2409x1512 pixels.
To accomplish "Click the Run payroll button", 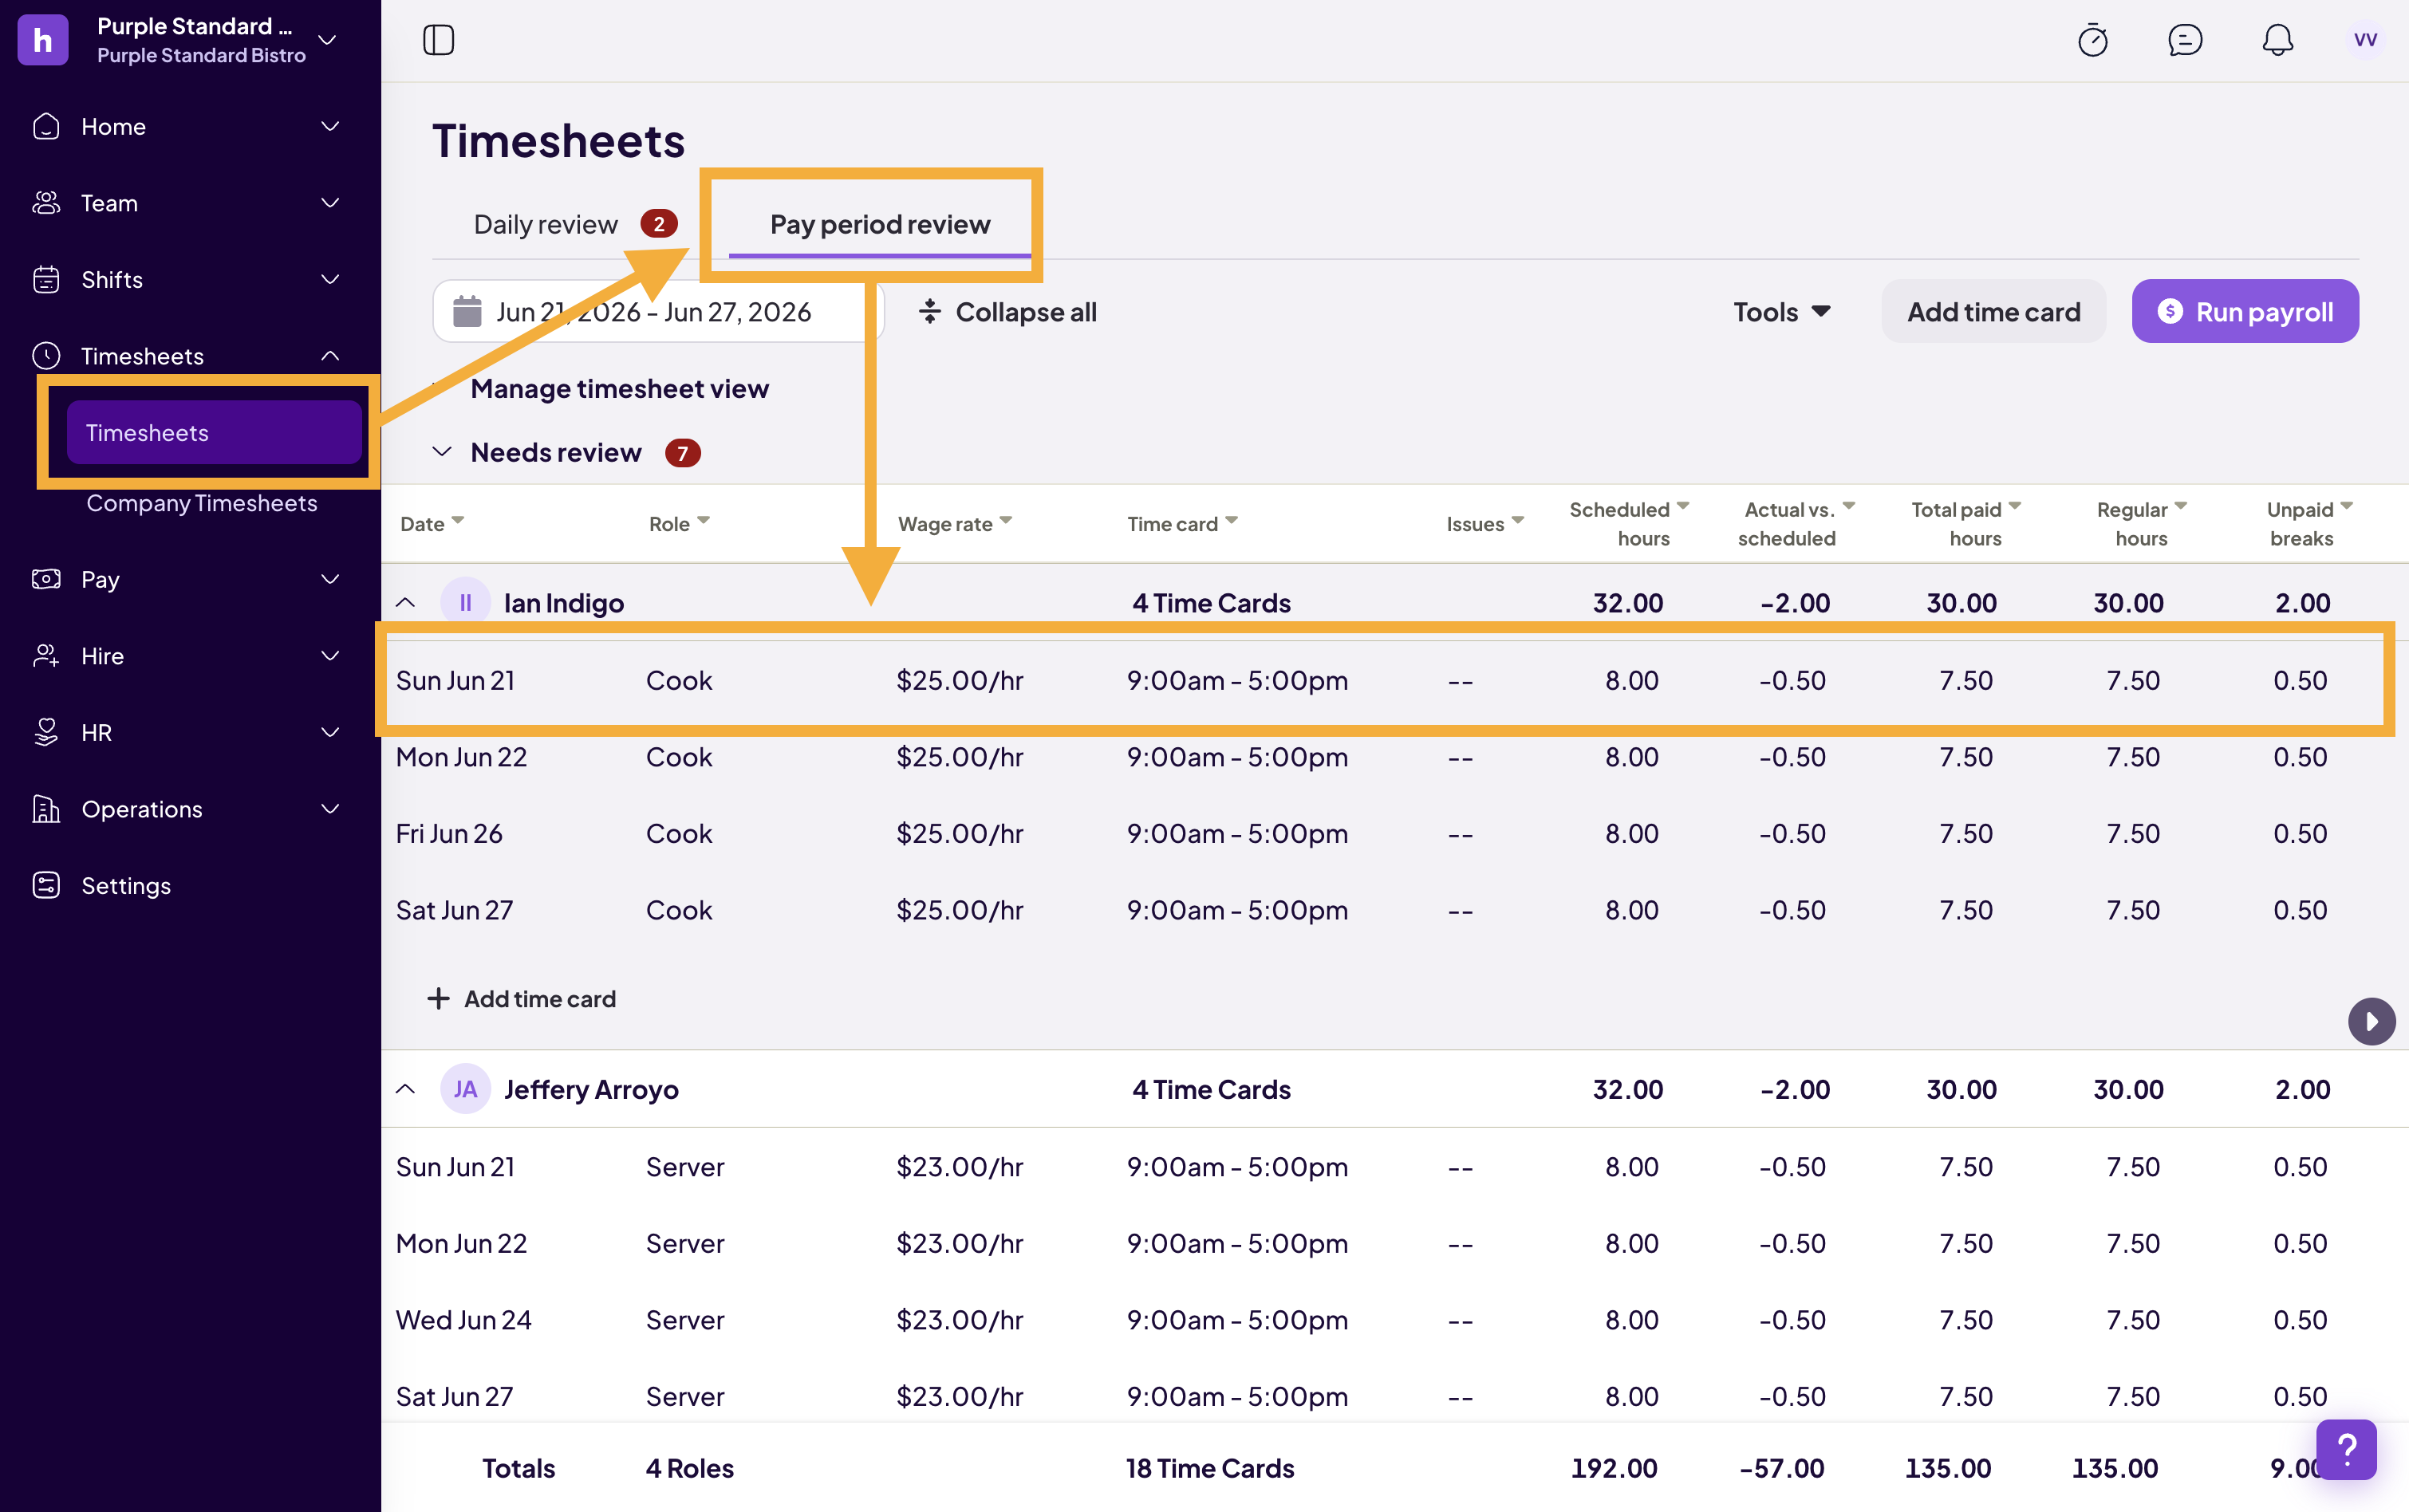I will coord(2244,312).
